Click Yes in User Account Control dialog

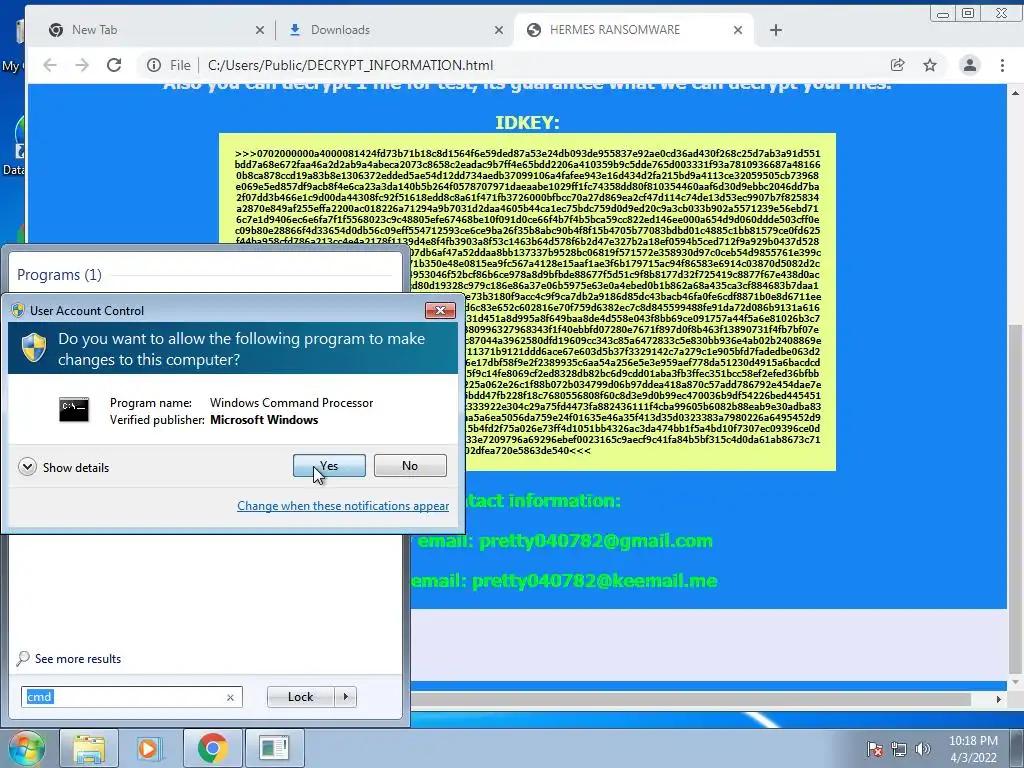click(329, 466)
